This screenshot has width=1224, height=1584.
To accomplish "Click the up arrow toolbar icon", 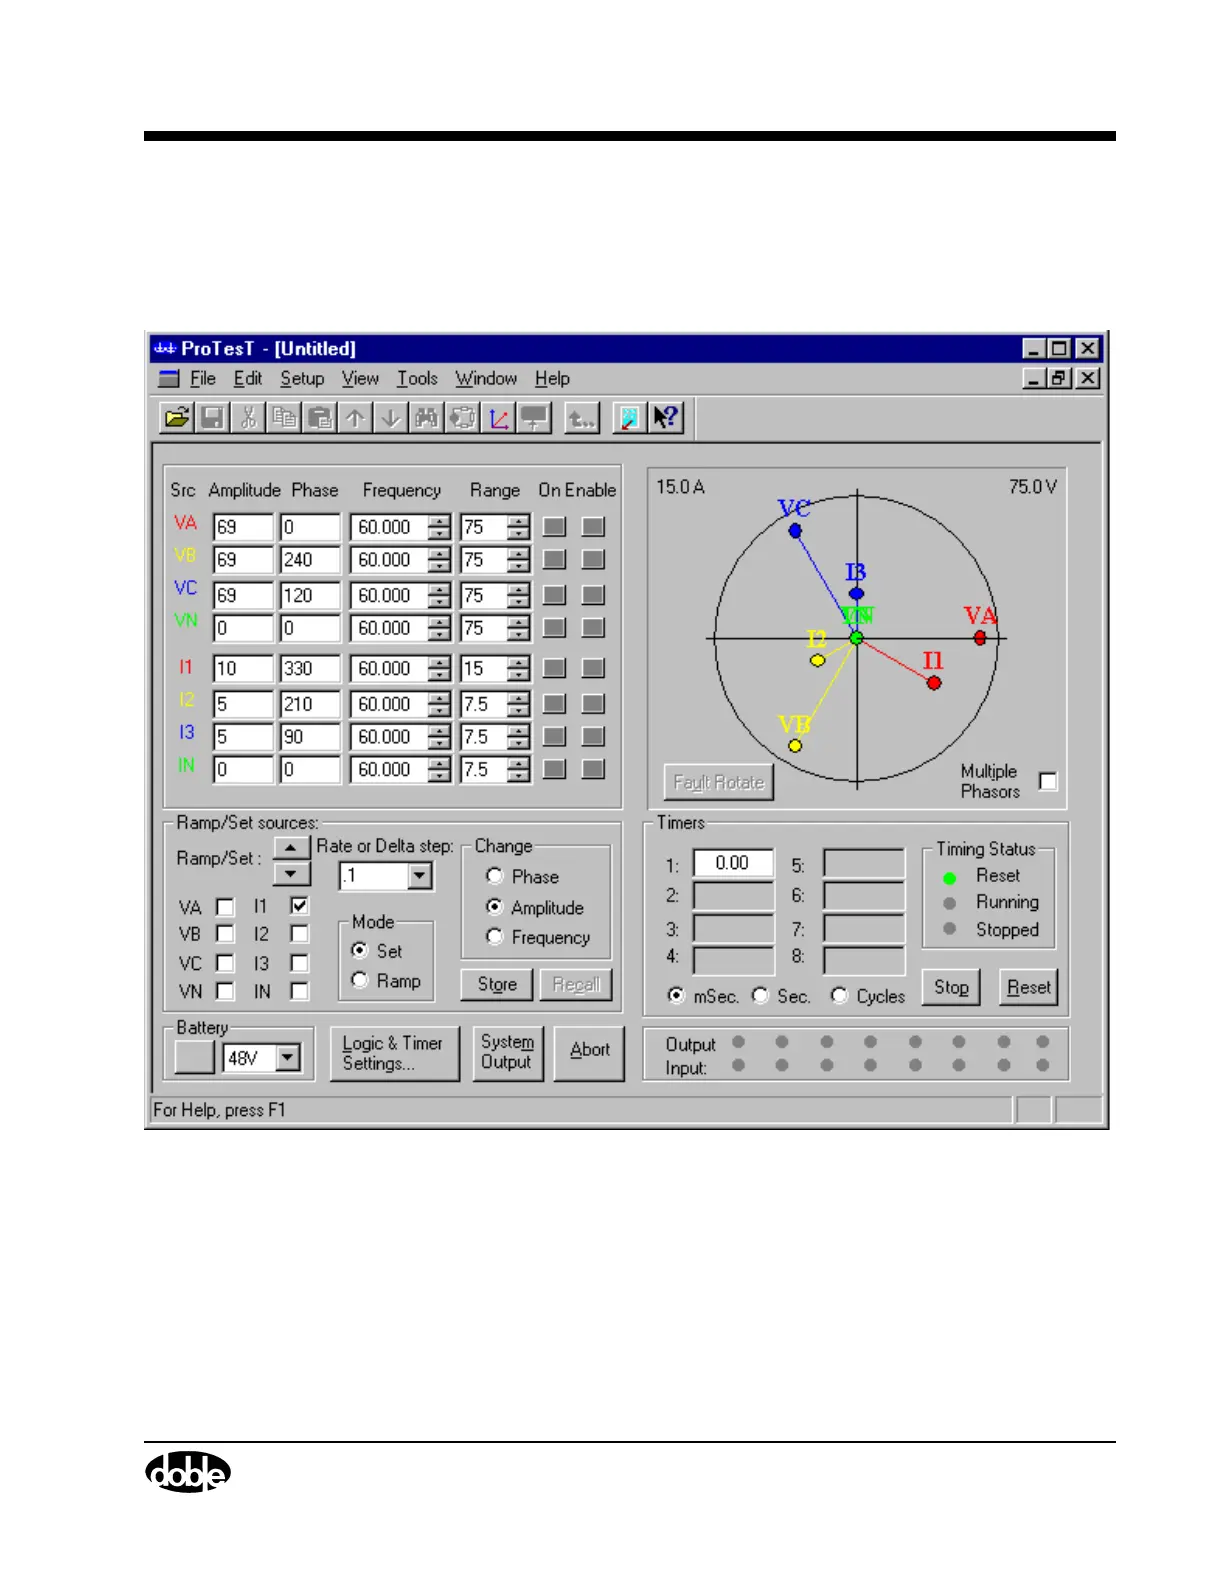I will [356, 417].
